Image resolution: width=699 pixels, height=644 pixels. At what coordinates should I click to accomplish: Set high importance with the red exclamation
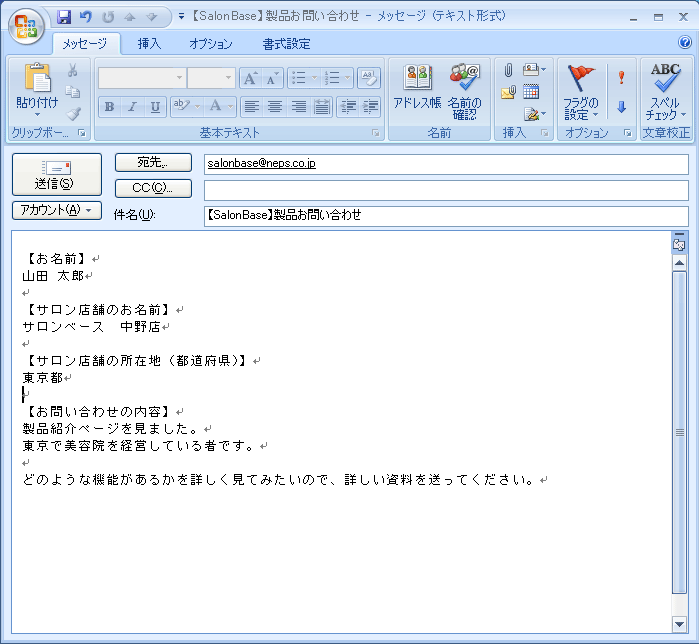[621, 78]
